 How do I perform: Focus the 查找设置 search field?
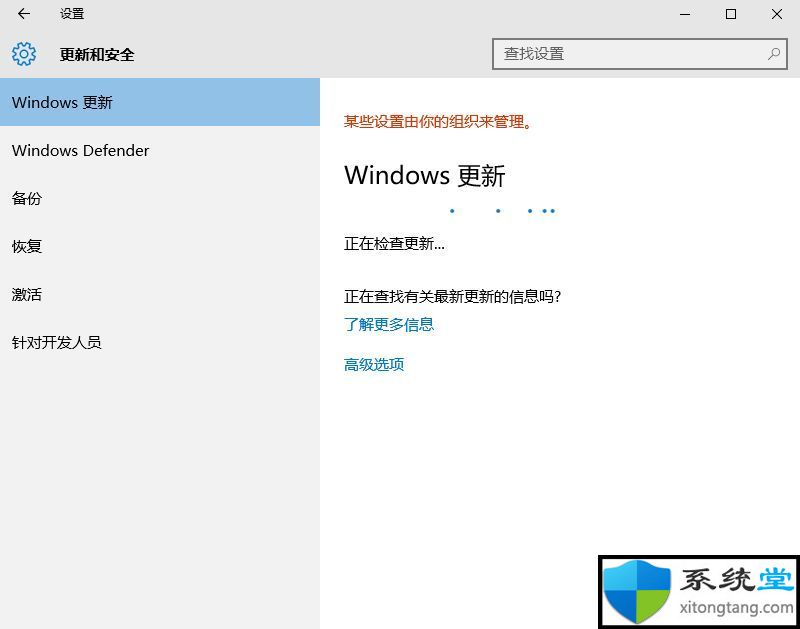[x=640, y=54]
